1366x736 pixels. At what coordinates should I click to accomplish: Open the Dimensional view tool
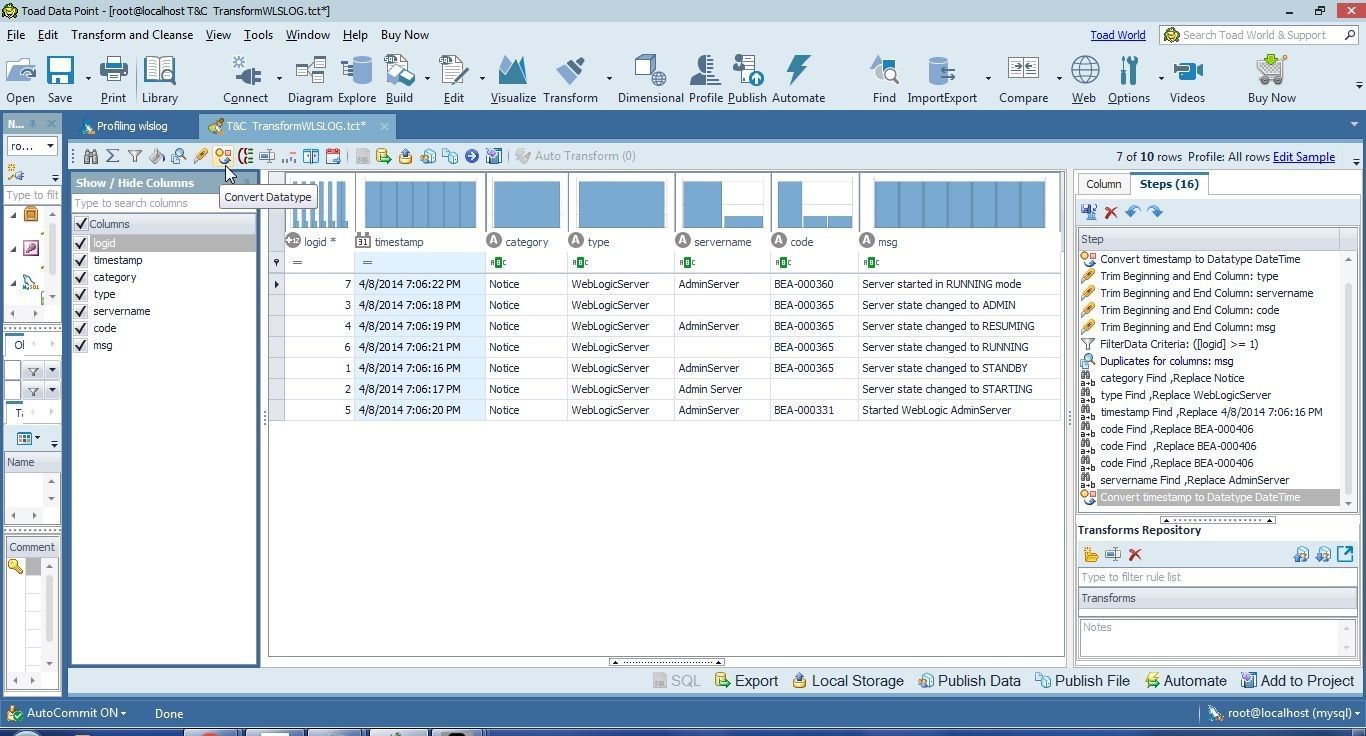(x=650, y=79)
